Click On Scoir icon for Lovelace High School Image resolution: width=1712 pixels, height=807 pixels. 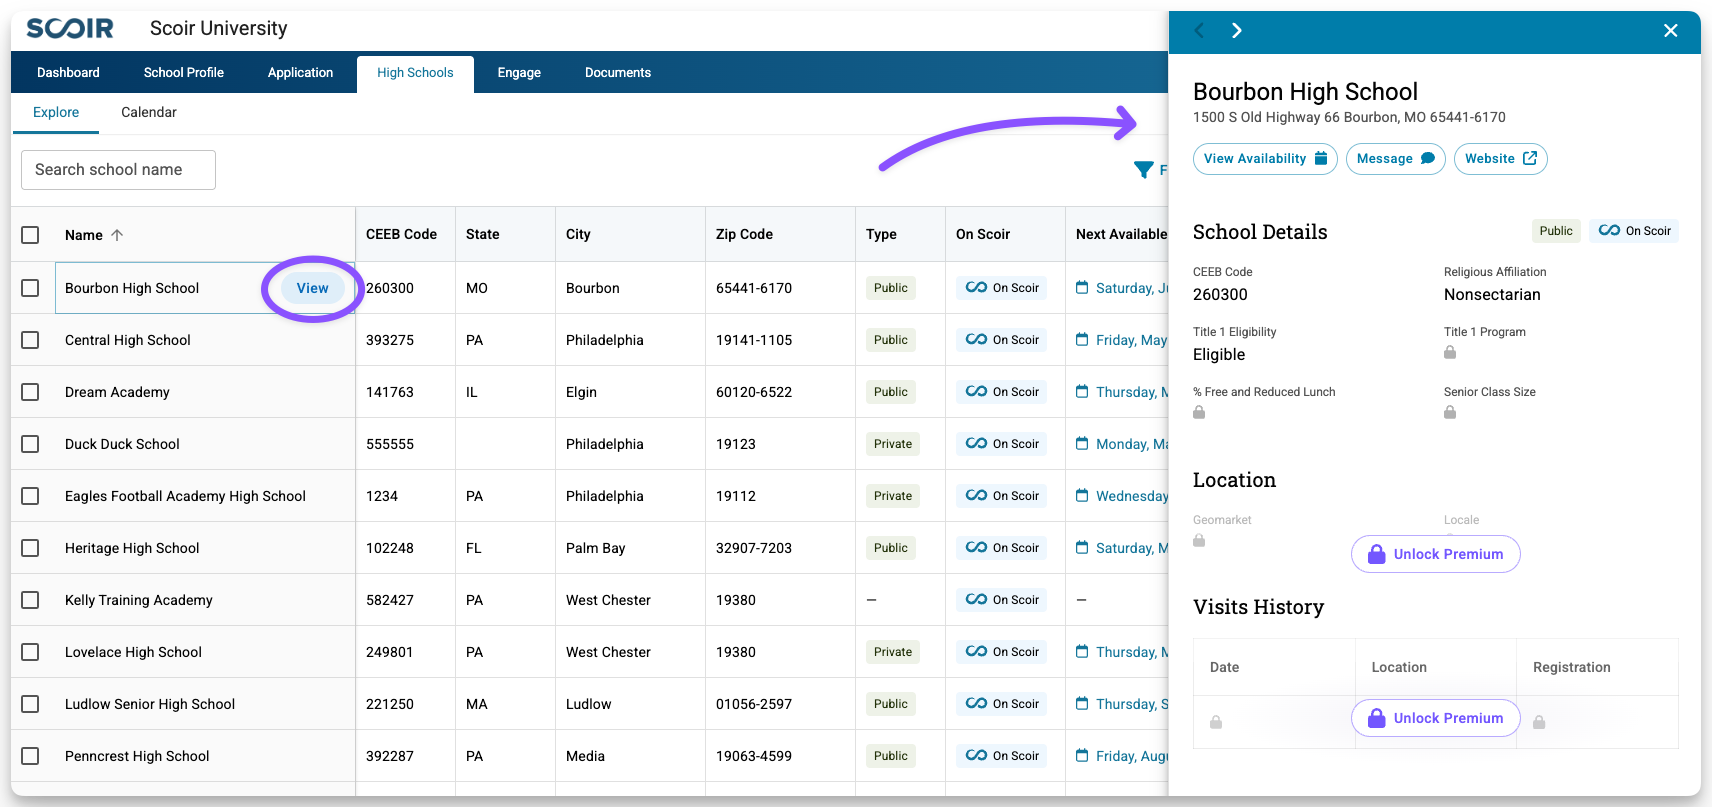976,652
